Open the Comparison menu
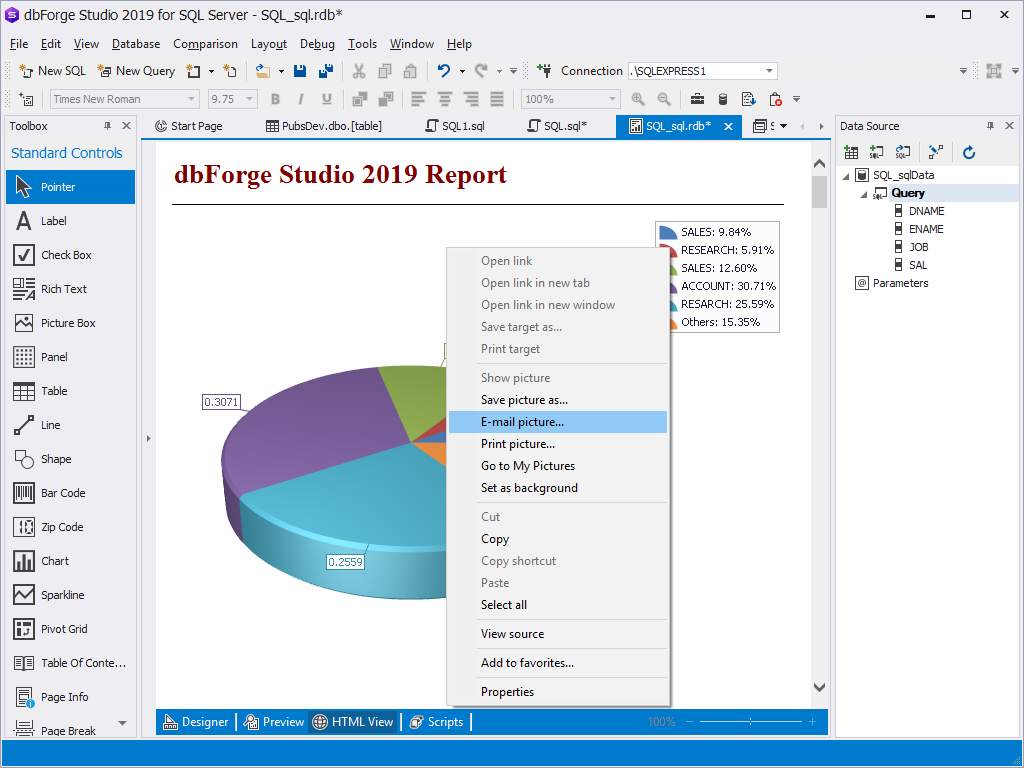1024x768 pixels. pos(205,44)
